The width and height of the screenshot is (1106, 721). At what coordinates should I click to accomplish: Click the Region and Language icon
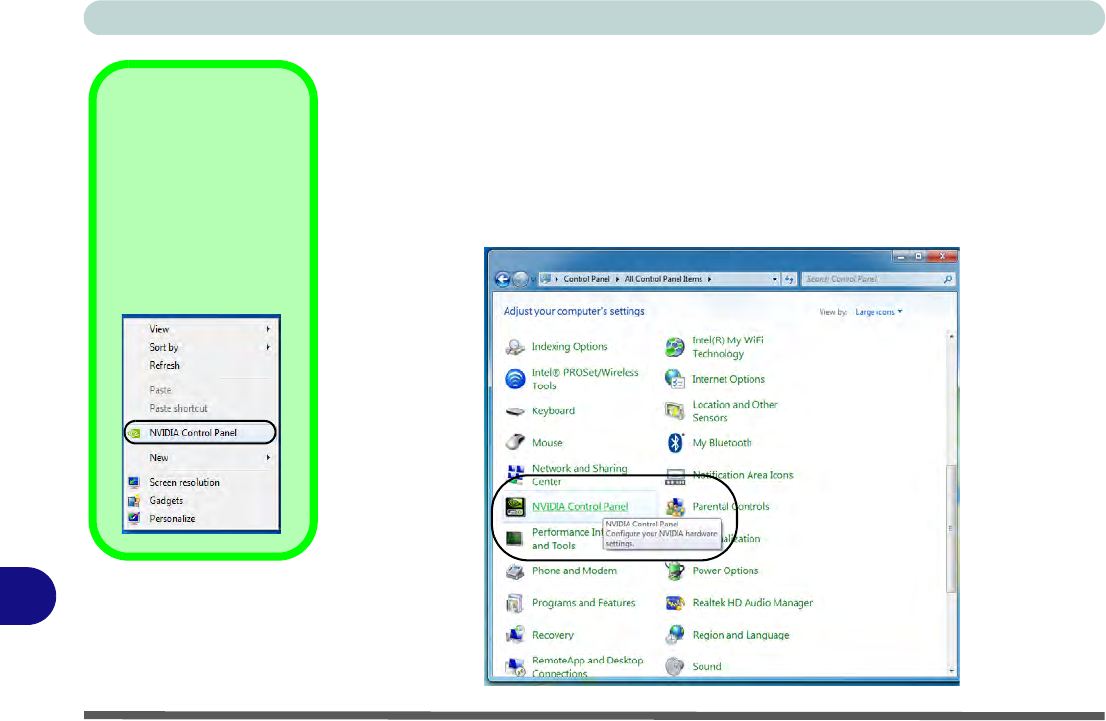[x=675, y=635]
